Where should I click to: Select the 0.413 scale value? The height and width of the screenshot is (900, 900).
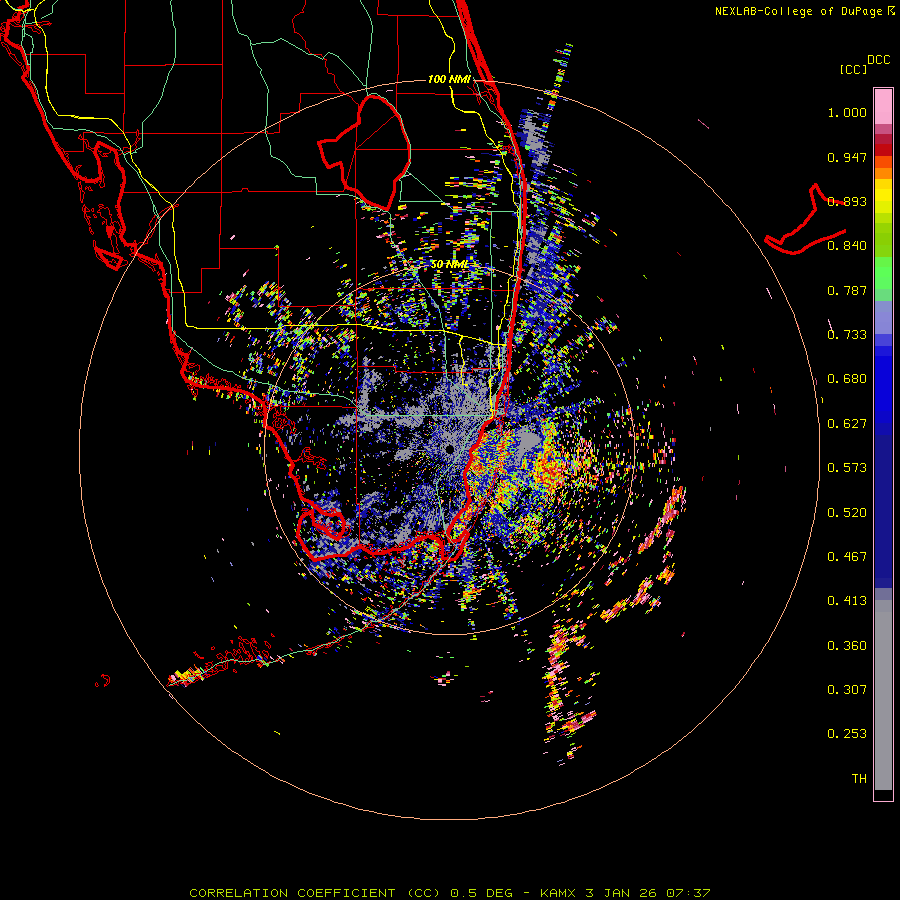pyautogui.click(x=847, y=601)
